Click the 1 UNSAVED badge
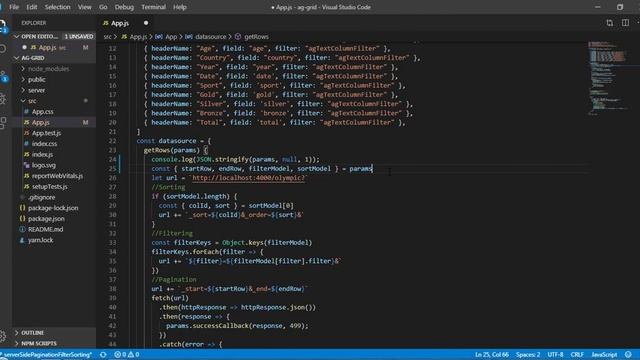The image size is (640, 360). 79,36
